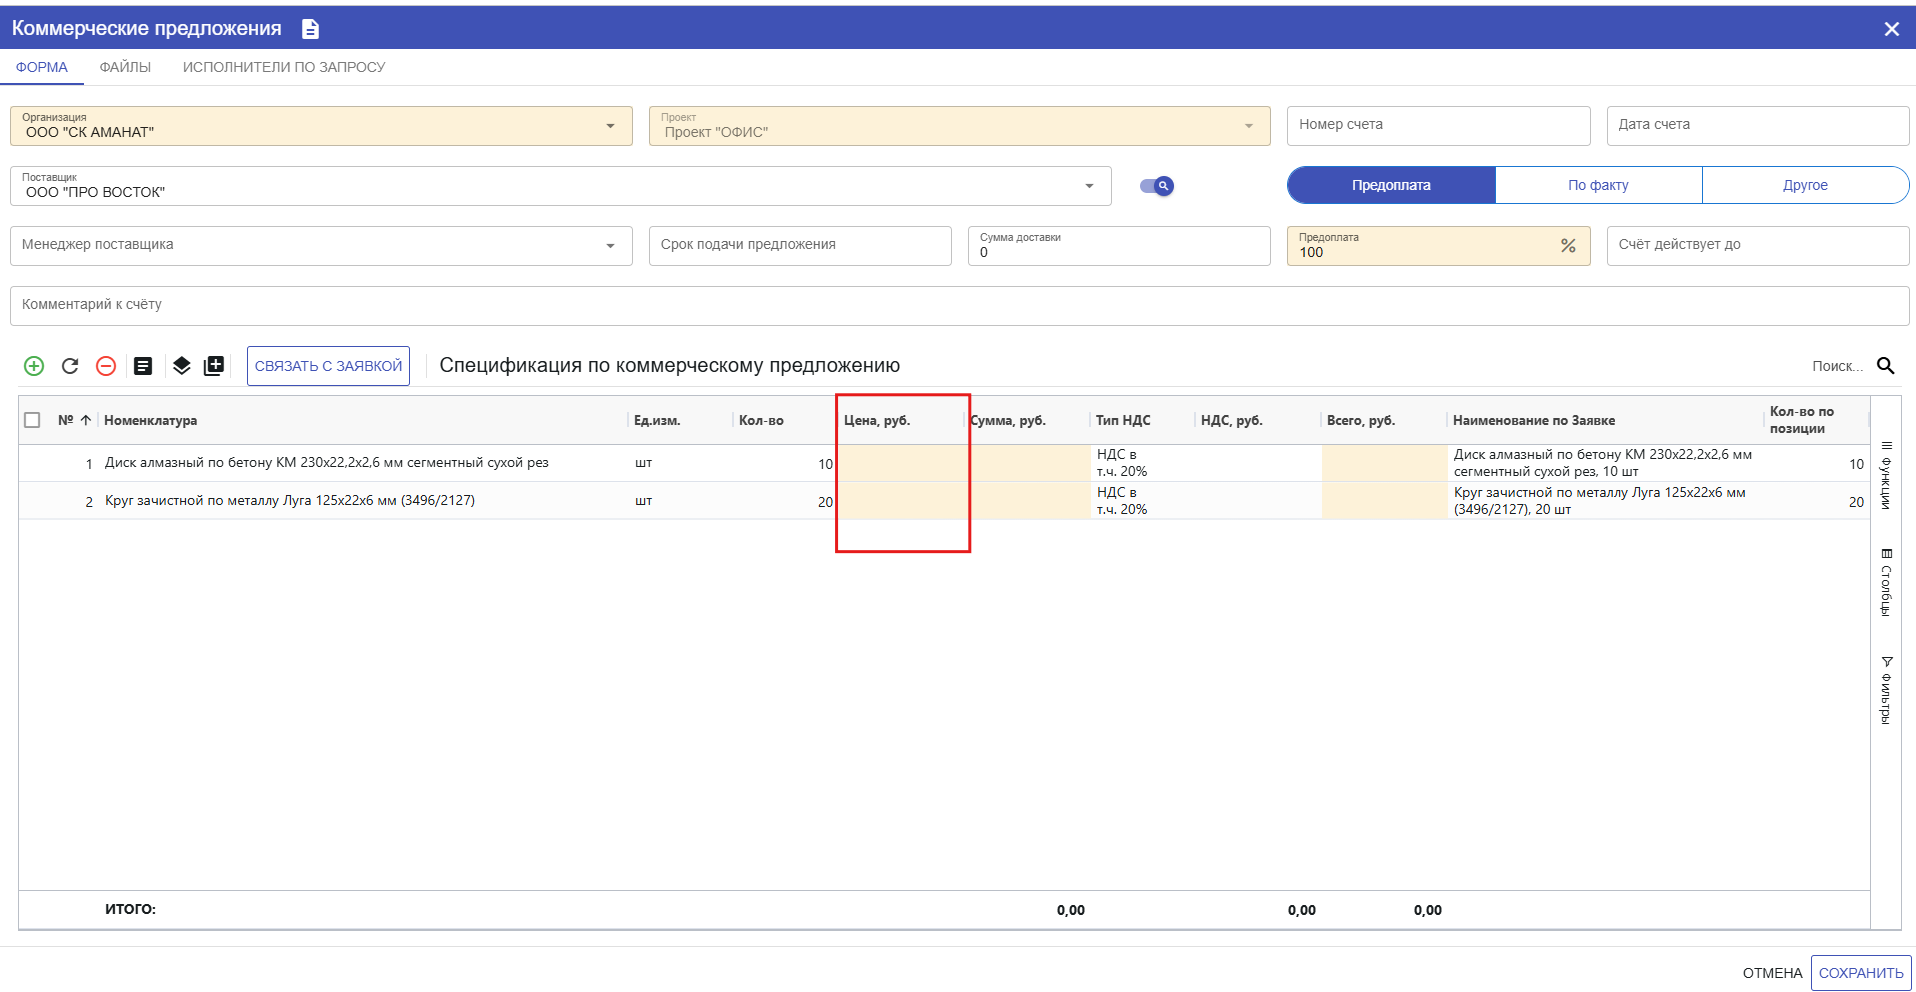Click the Комментарий к счёту field

[958, 305]
